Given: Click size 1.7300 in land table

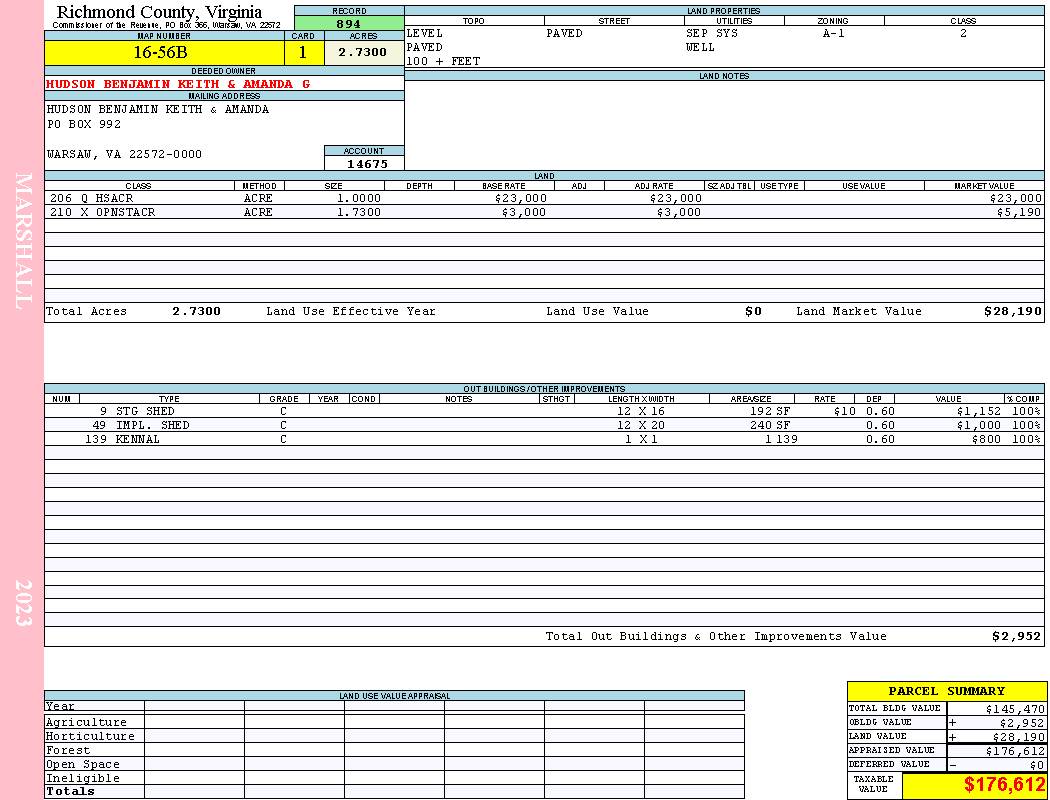Looking at the screenshot, I should point(358,213).
